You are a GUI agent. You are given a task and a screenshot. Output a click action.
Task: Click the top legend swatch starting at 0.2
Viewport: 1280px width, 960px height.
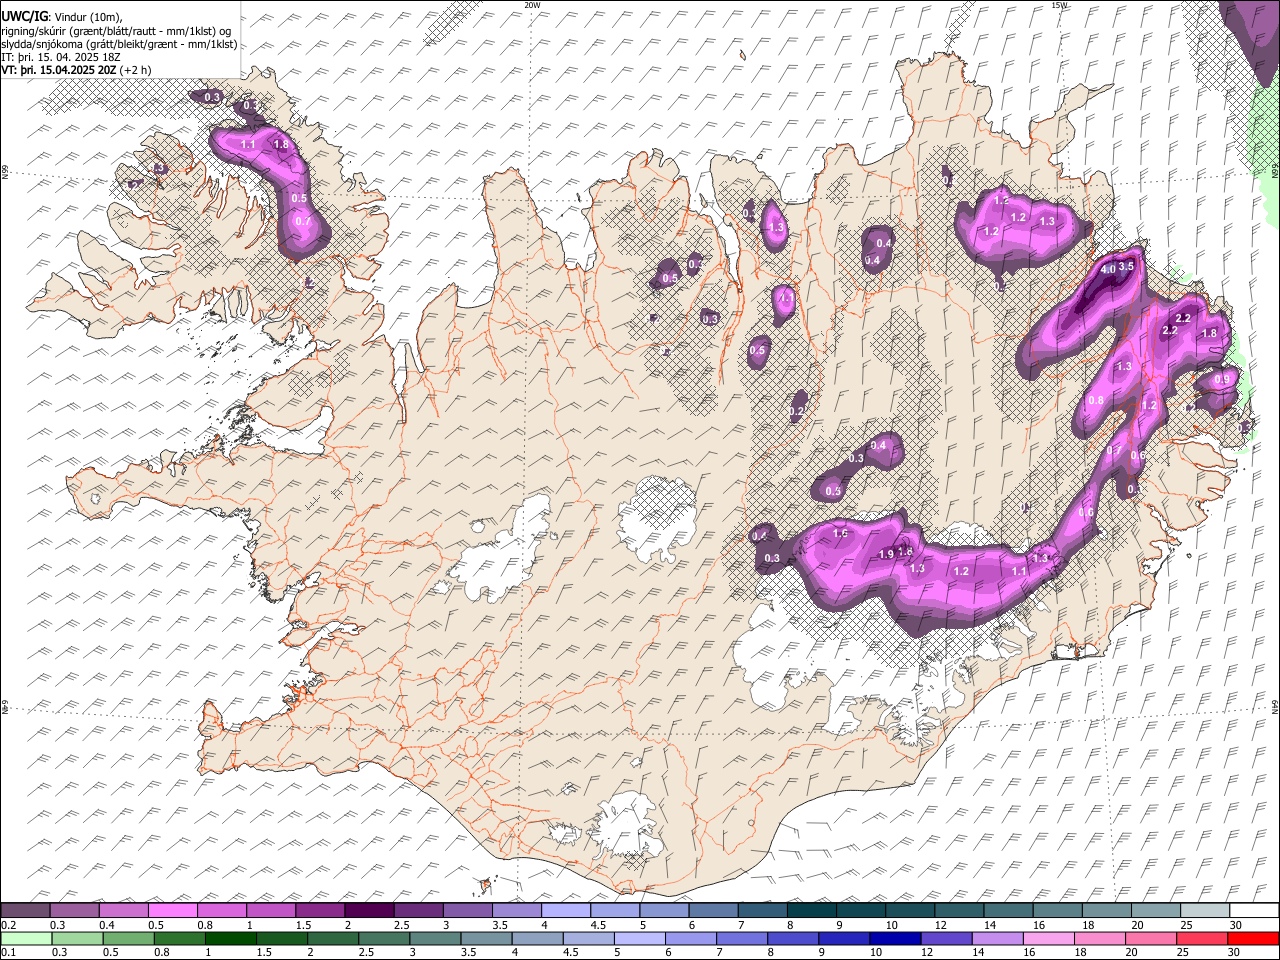(25, 910)
